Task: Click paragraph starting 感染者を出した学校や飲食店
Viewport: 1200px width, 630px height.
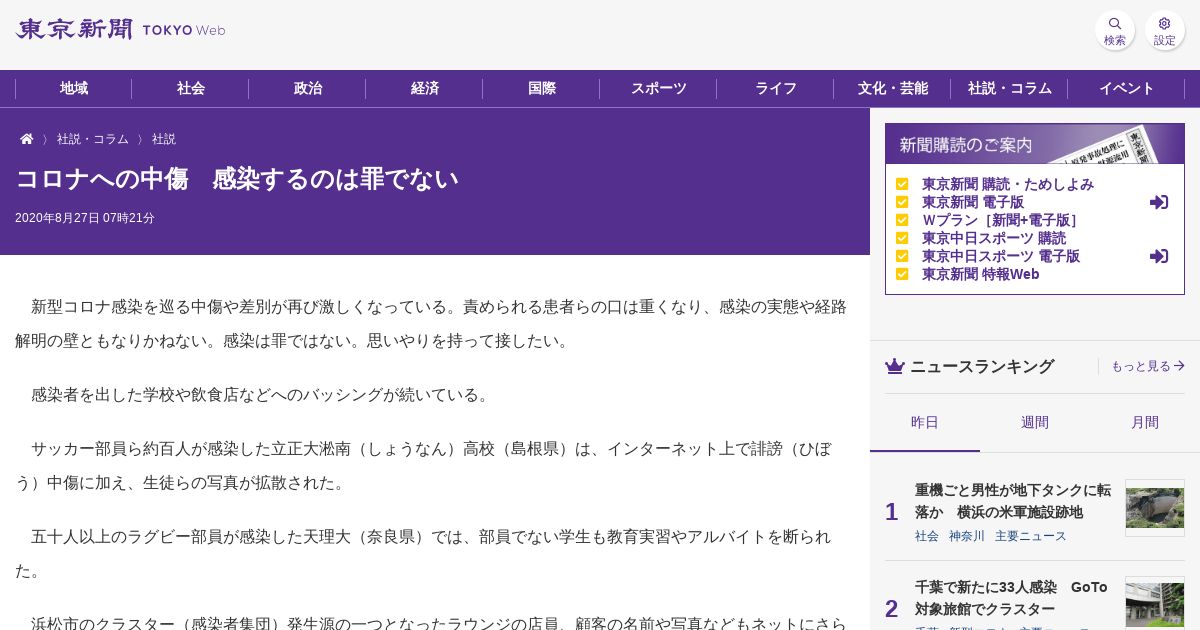Action: [x=263, y=395]
